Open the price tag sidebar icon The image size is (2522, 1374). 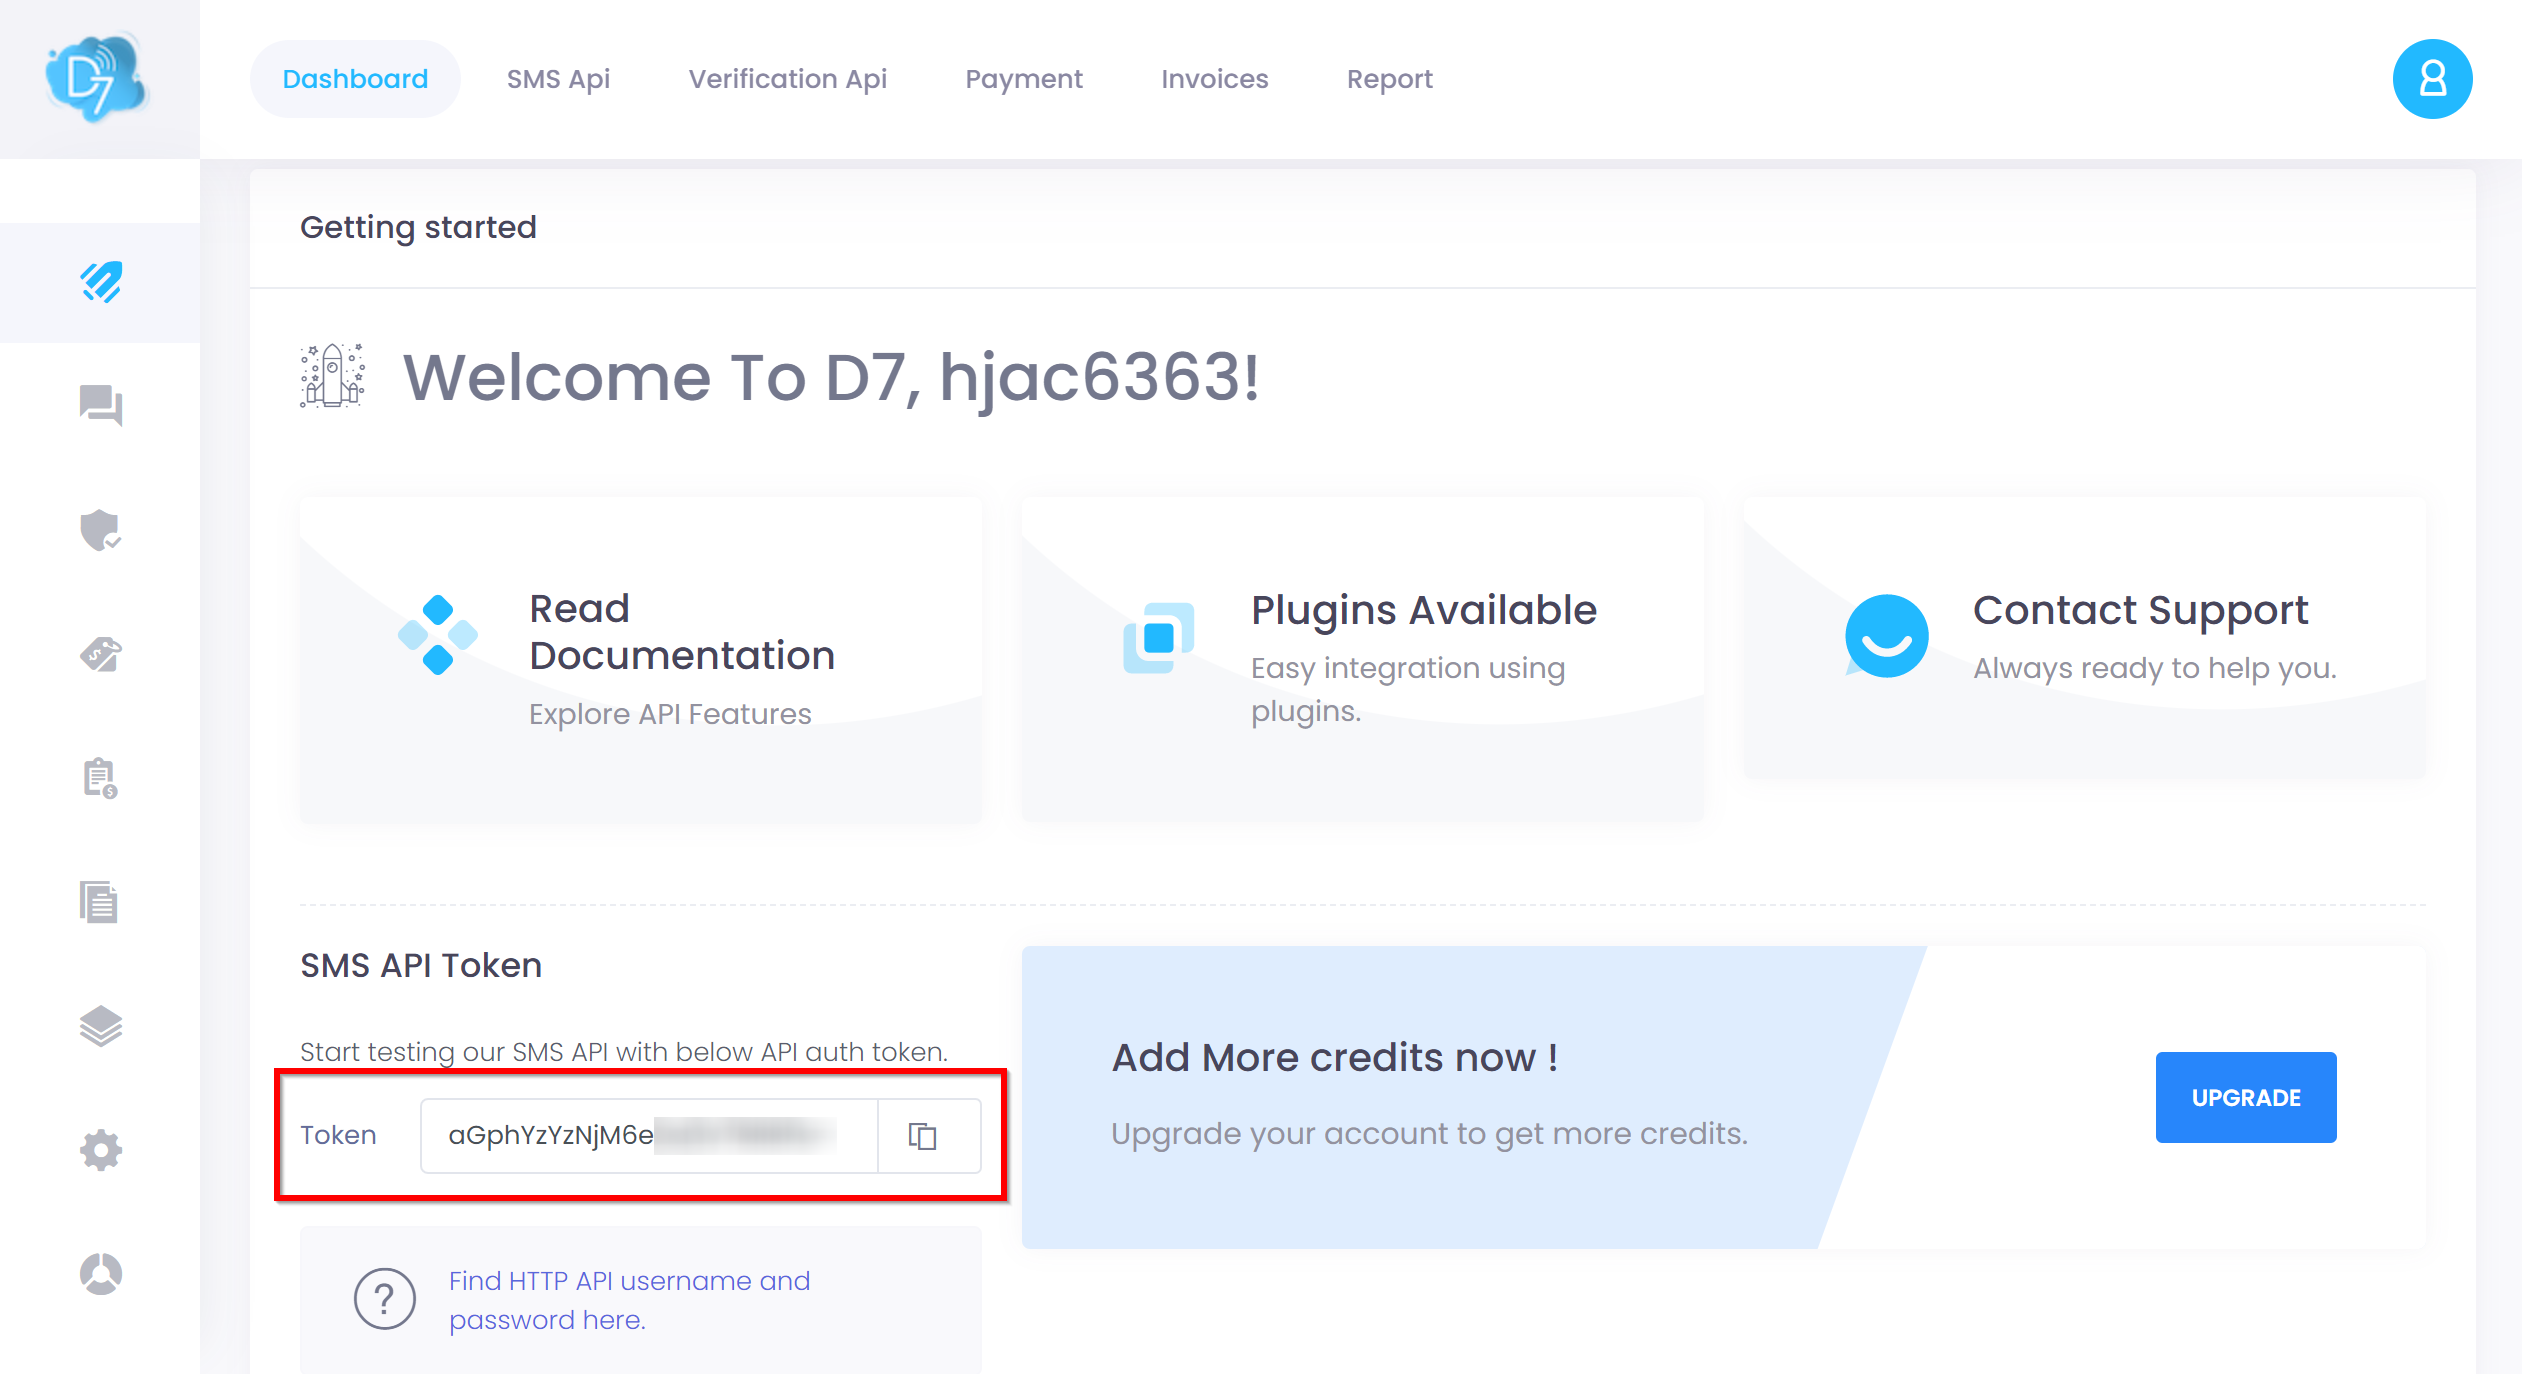tap(101, 654)
